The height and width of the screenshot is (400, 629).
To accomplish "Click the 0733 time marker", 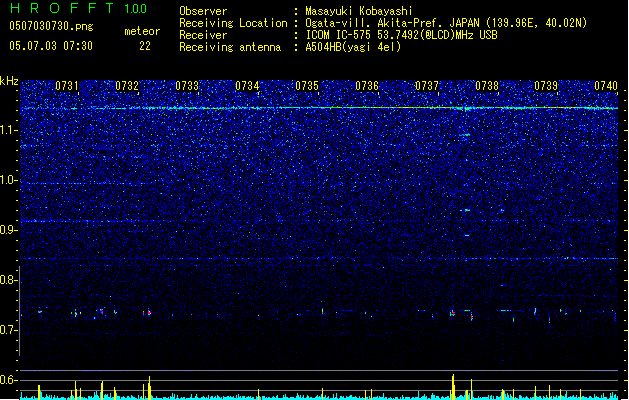I will pyautogui.click(x=187, y=86).
